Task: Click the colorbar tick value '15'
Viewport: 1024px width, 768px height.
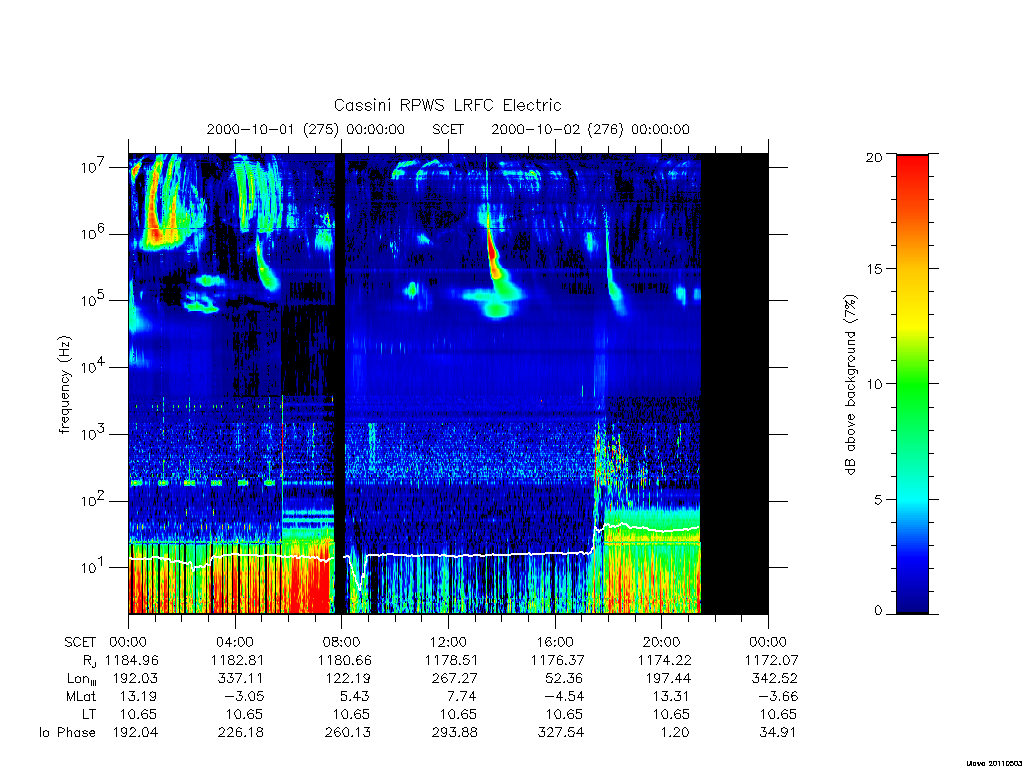Action: click(874, 269)
